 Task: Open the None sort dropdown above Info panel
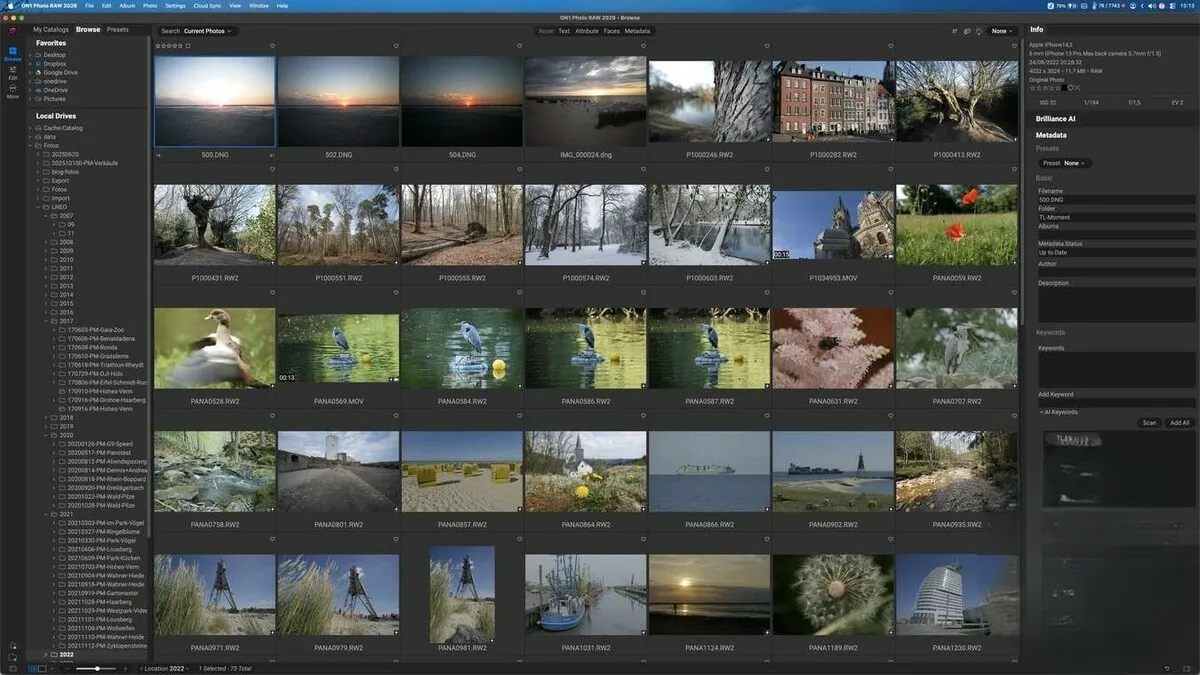[x=999, y=31]
